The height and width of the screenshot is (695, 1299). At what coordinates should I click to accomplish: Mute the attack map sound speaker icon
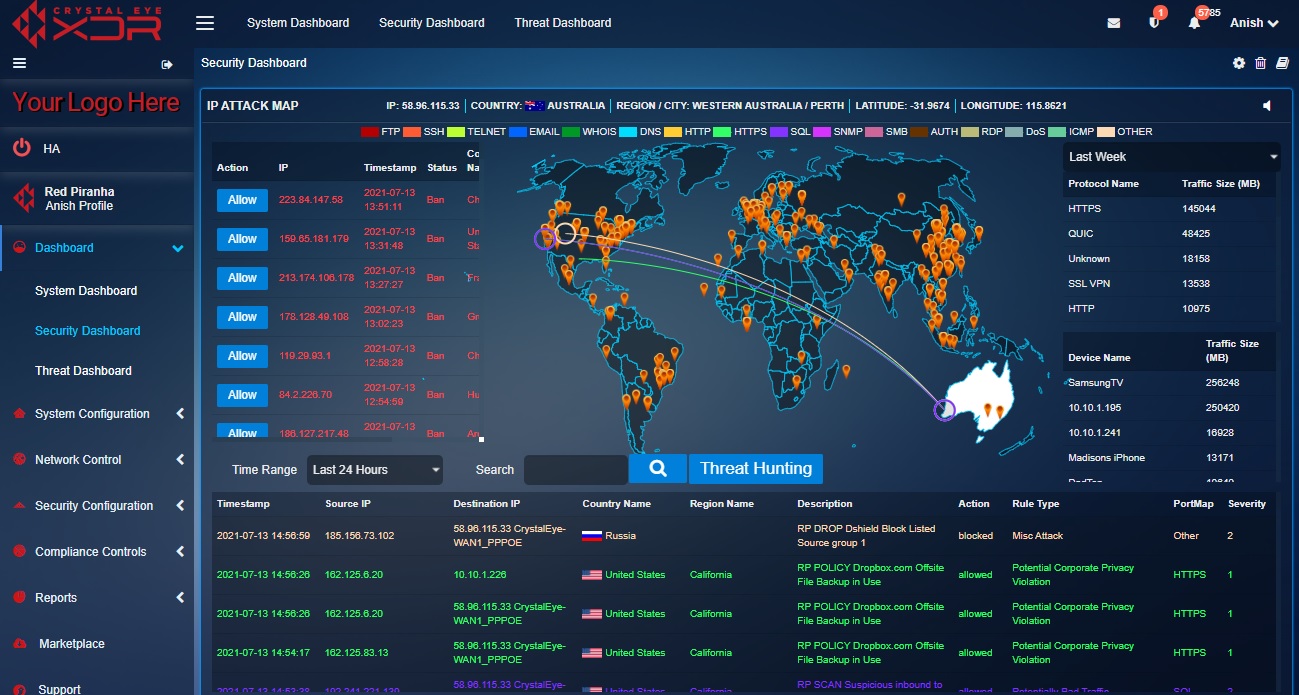coord(1267,106)
